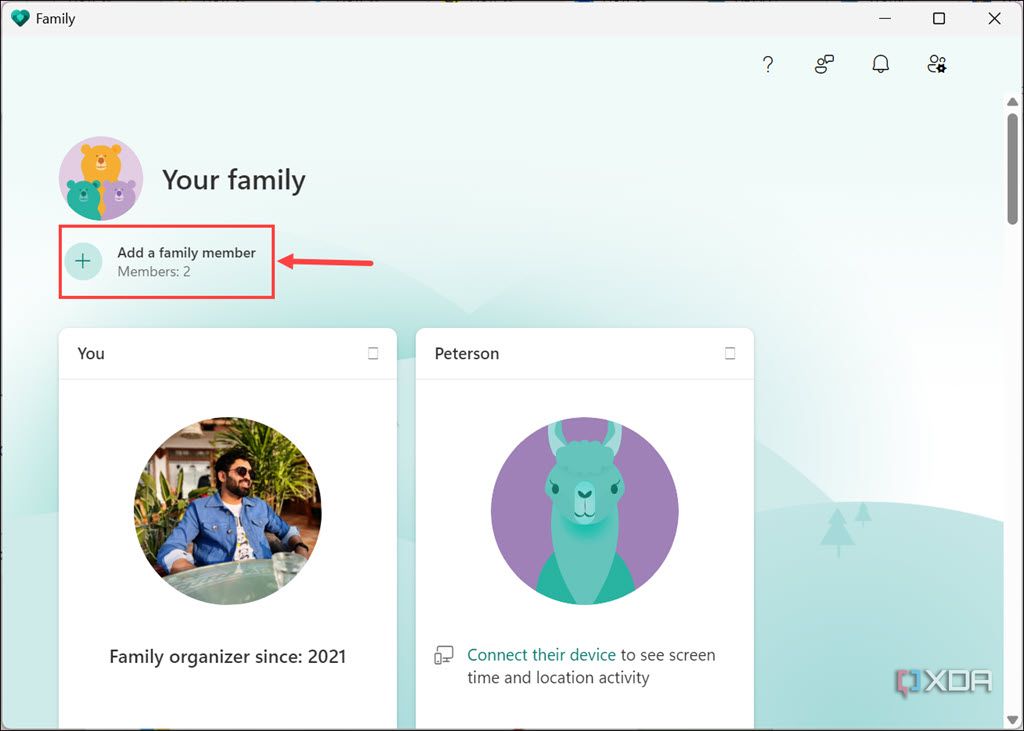Click your profile photo on the You card

(227, 511)
